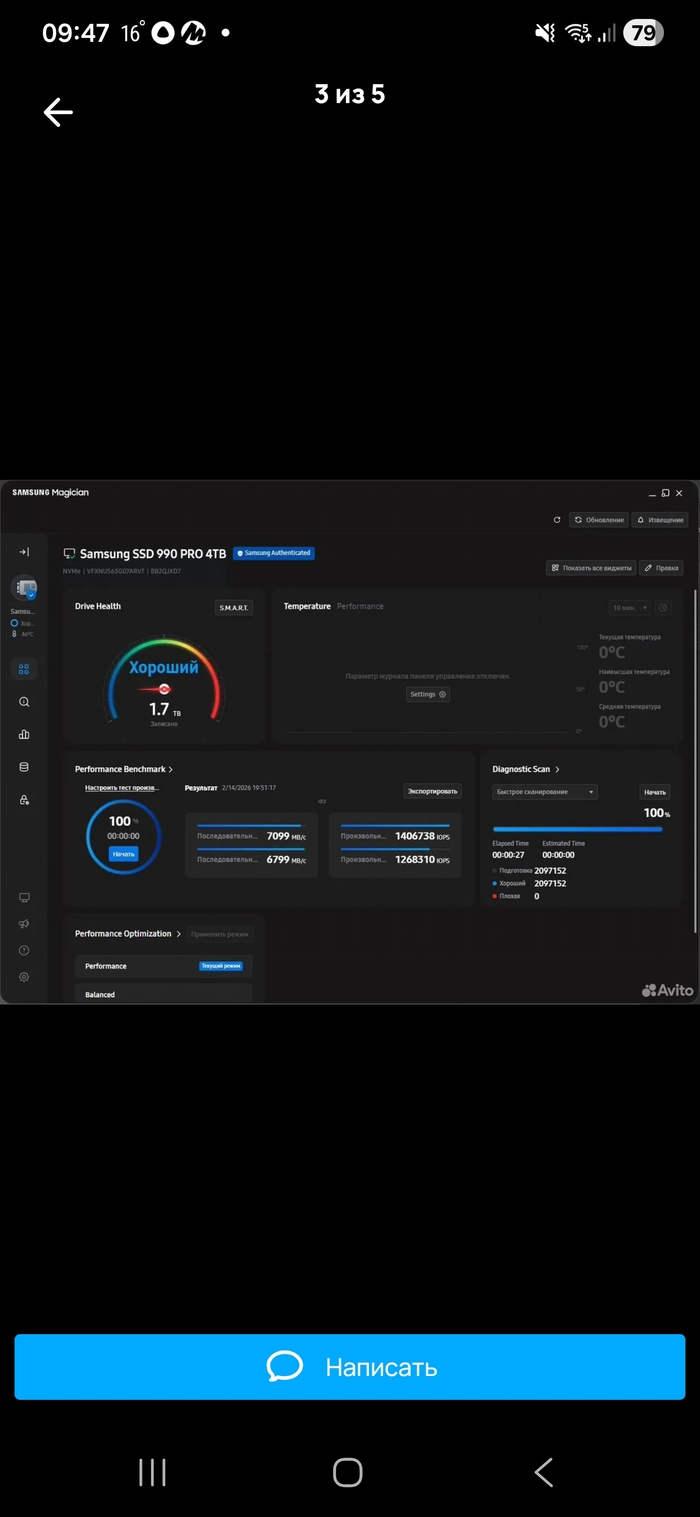The width and height of the screenshot is (700, 1517).
Task: Collapse the Magician sidebar with the arrow icon
Action: tap(24, 552)
